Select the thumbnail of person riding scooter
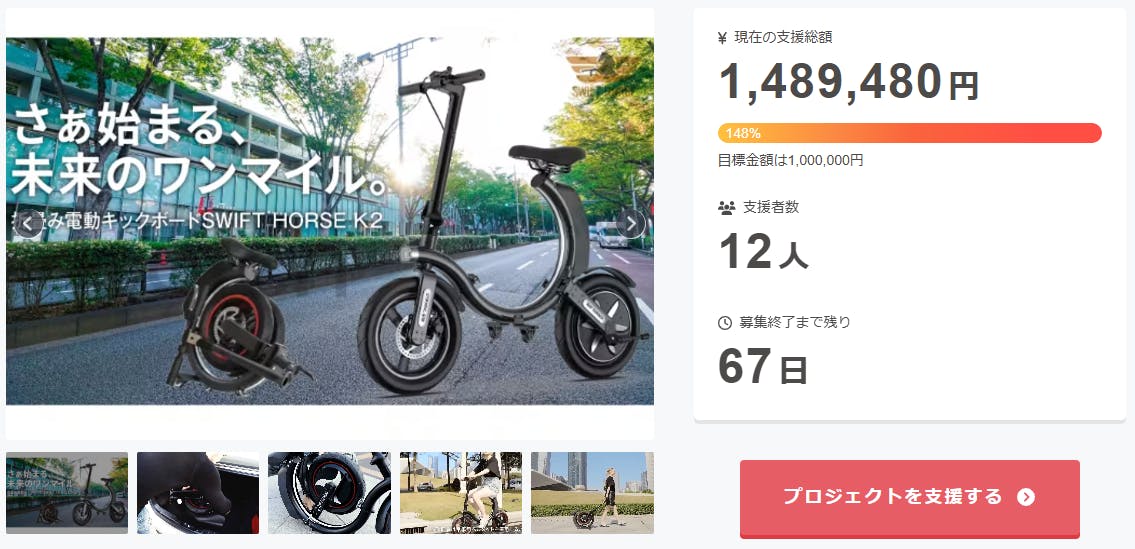The image size is (1135, 549). (460, 493)
